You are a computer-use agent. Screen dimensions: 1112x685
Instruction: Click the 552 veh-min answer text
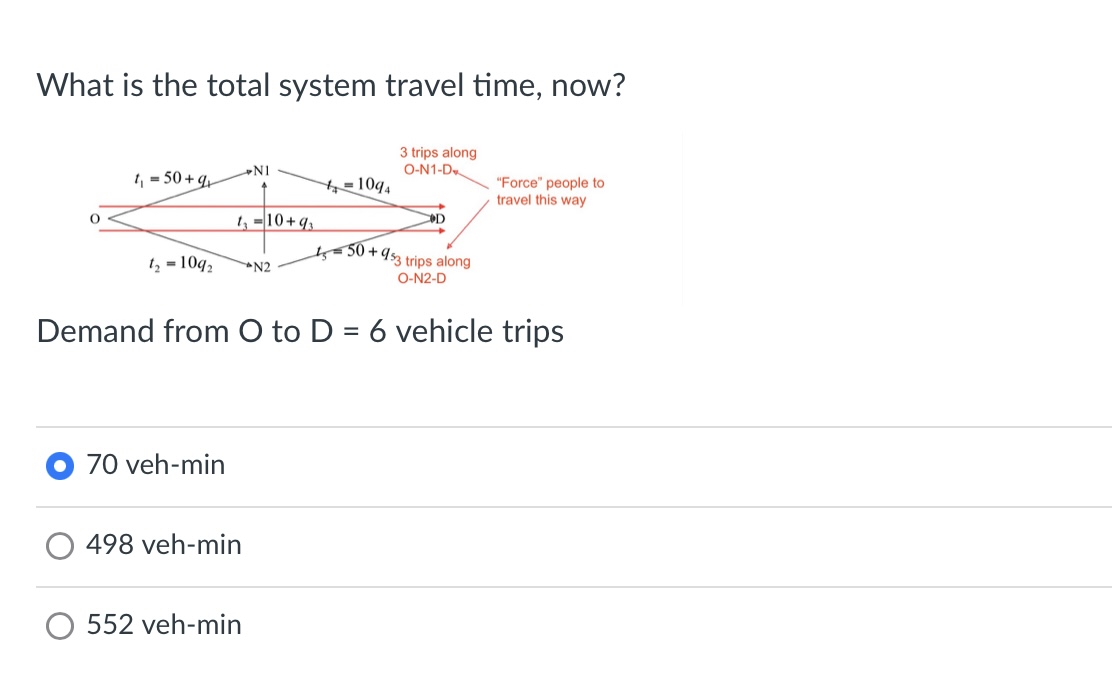164,625
